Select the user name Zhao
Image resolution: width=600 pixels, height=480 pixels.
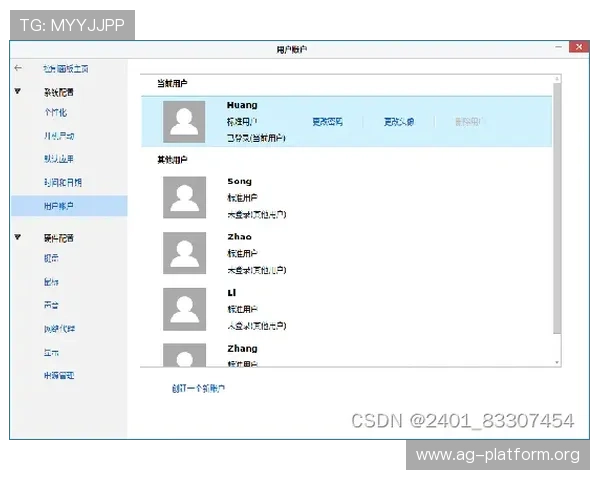(x=240, y=237)
